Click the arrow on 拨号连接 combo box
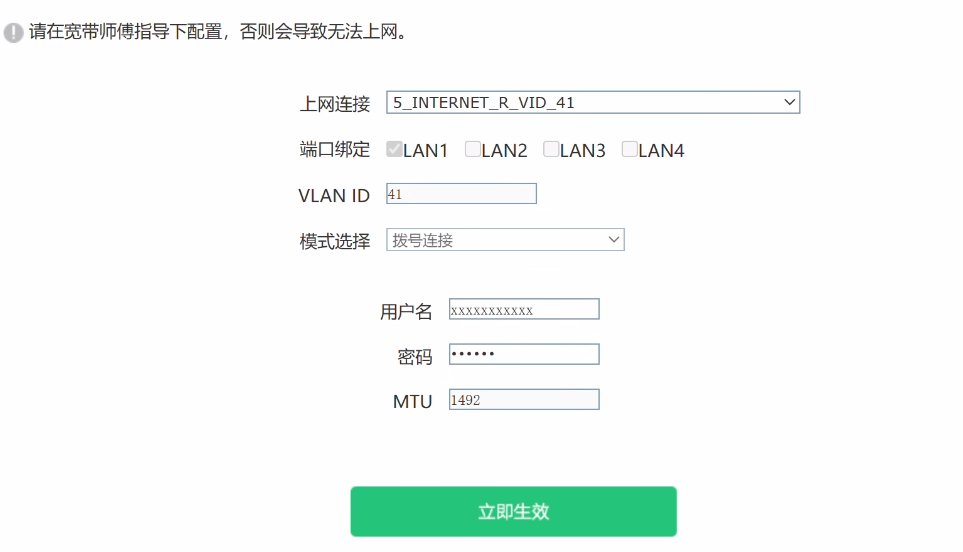 (x=614, y=240)
